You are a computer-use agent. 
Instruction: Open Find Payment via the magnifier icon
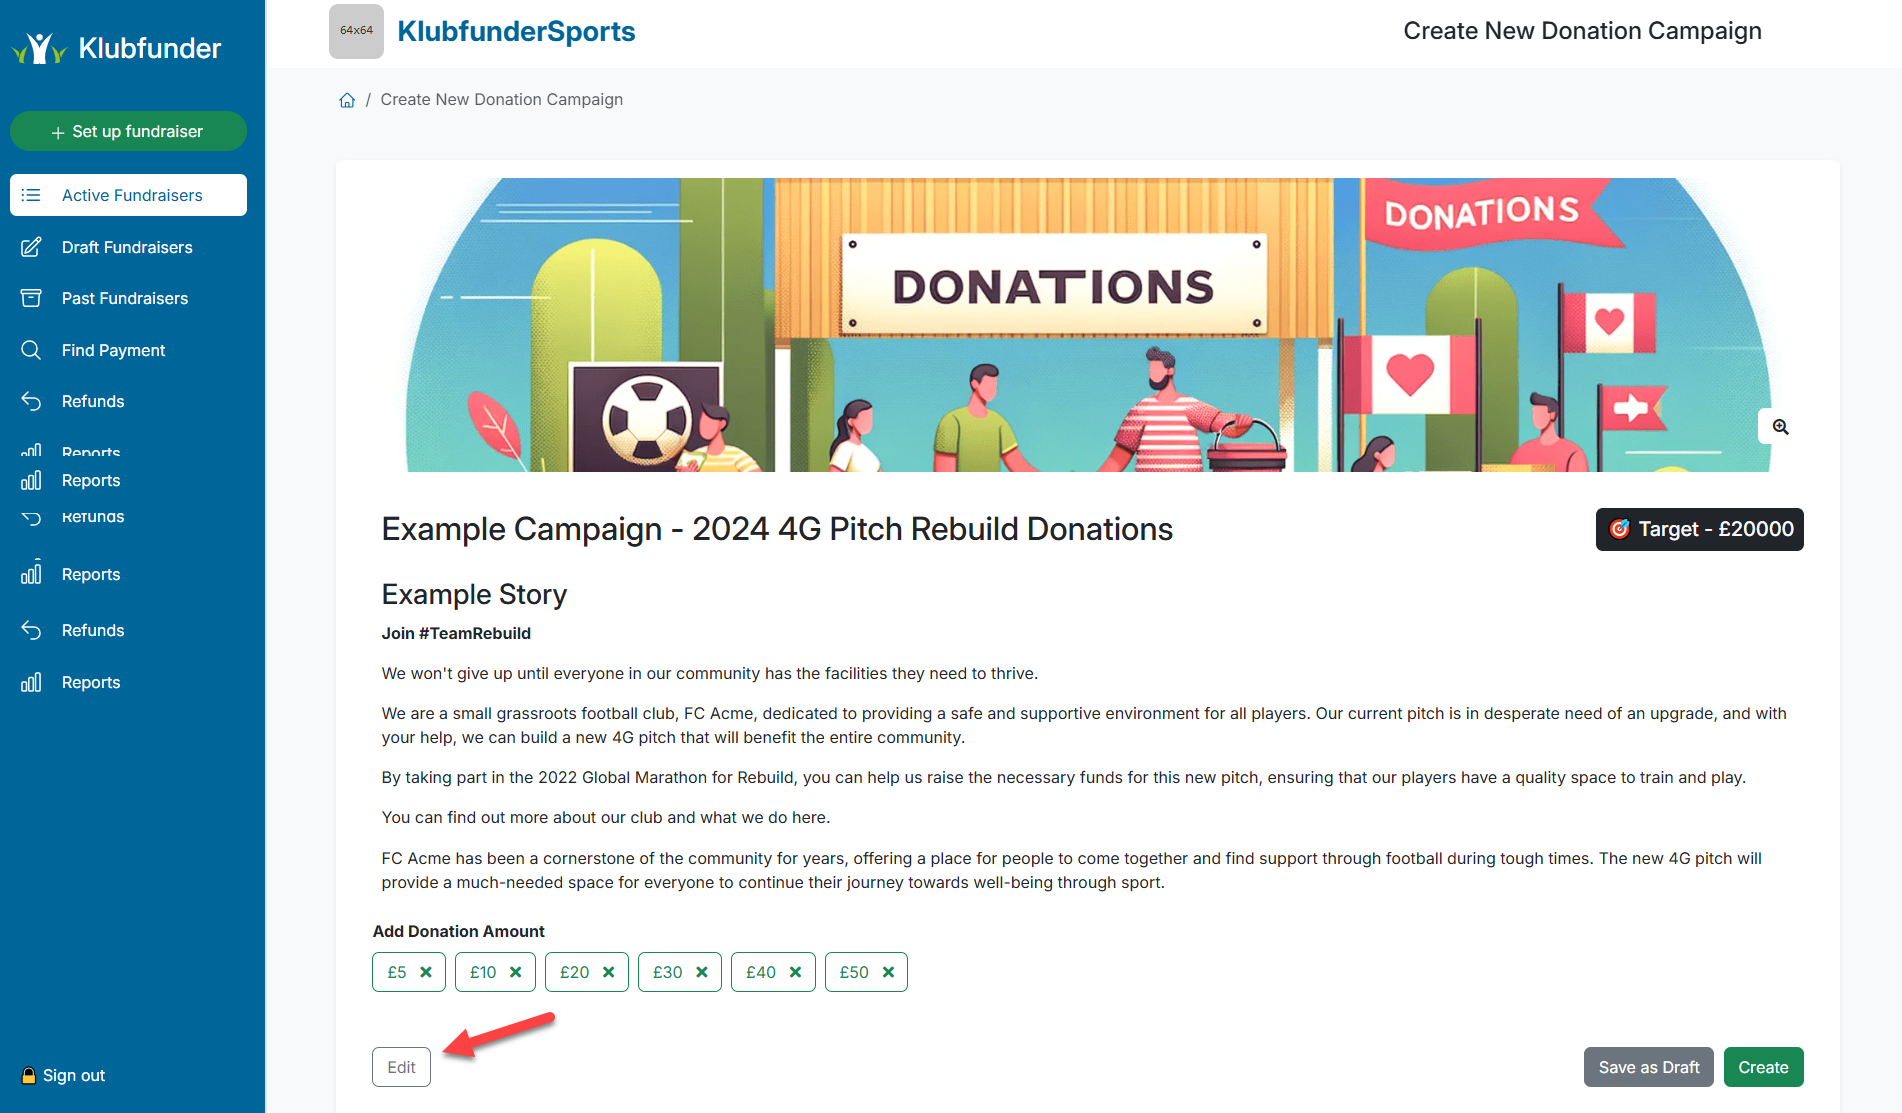coord(30,350)
